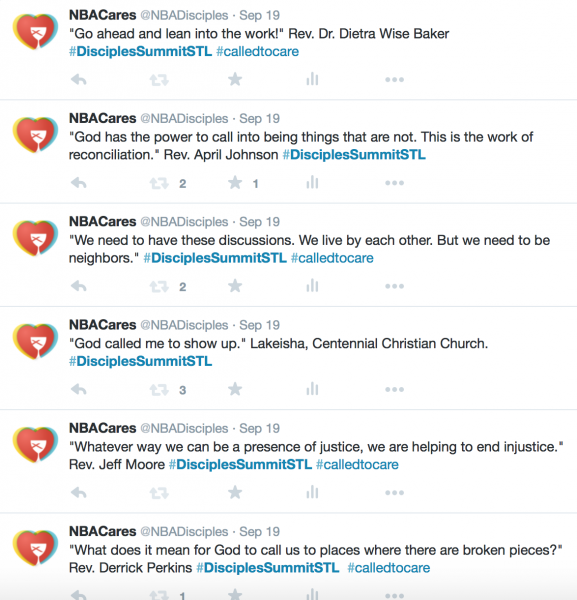Click NBACares name on Derrick Perkins tweet
This screenshot has width=577, height=600.
tap(103, 532)
